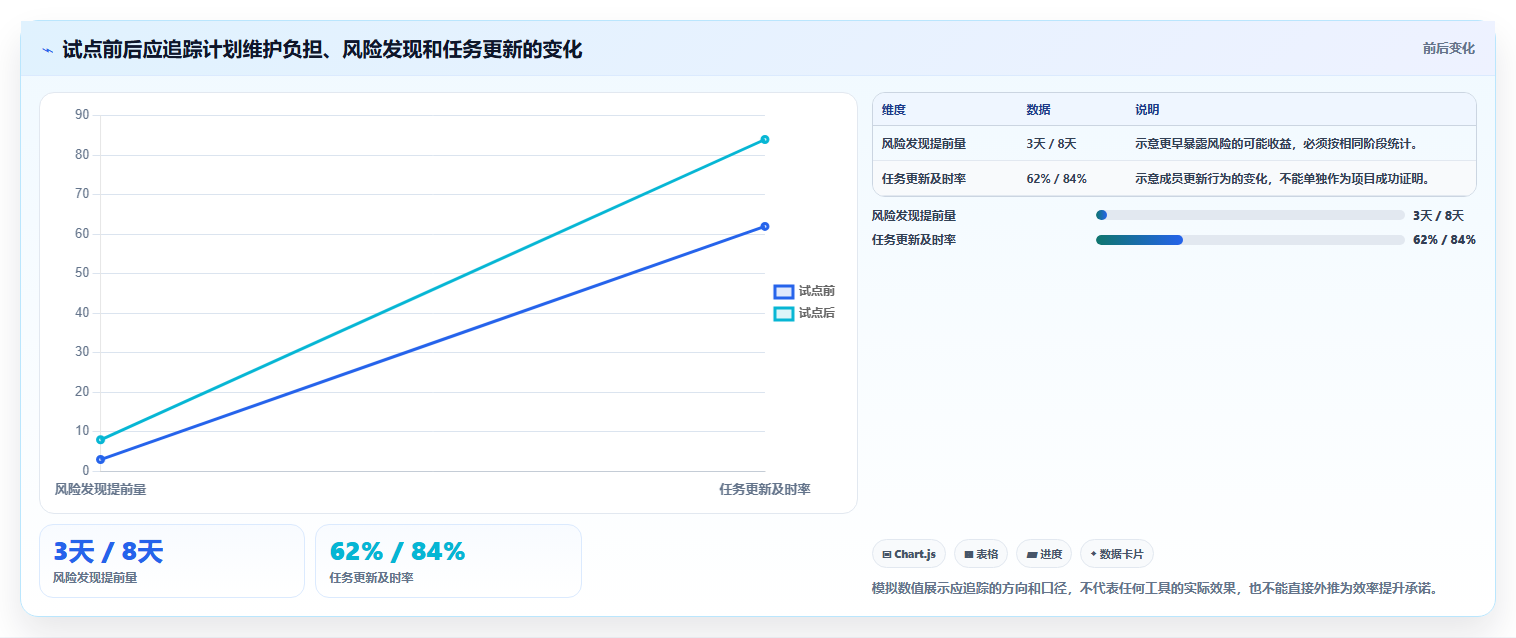Image resolution: width=1516 pixels, height=638 pixels.
Task: Click the 任务更新及时率 progress bar
Action: pos(1250,240)
